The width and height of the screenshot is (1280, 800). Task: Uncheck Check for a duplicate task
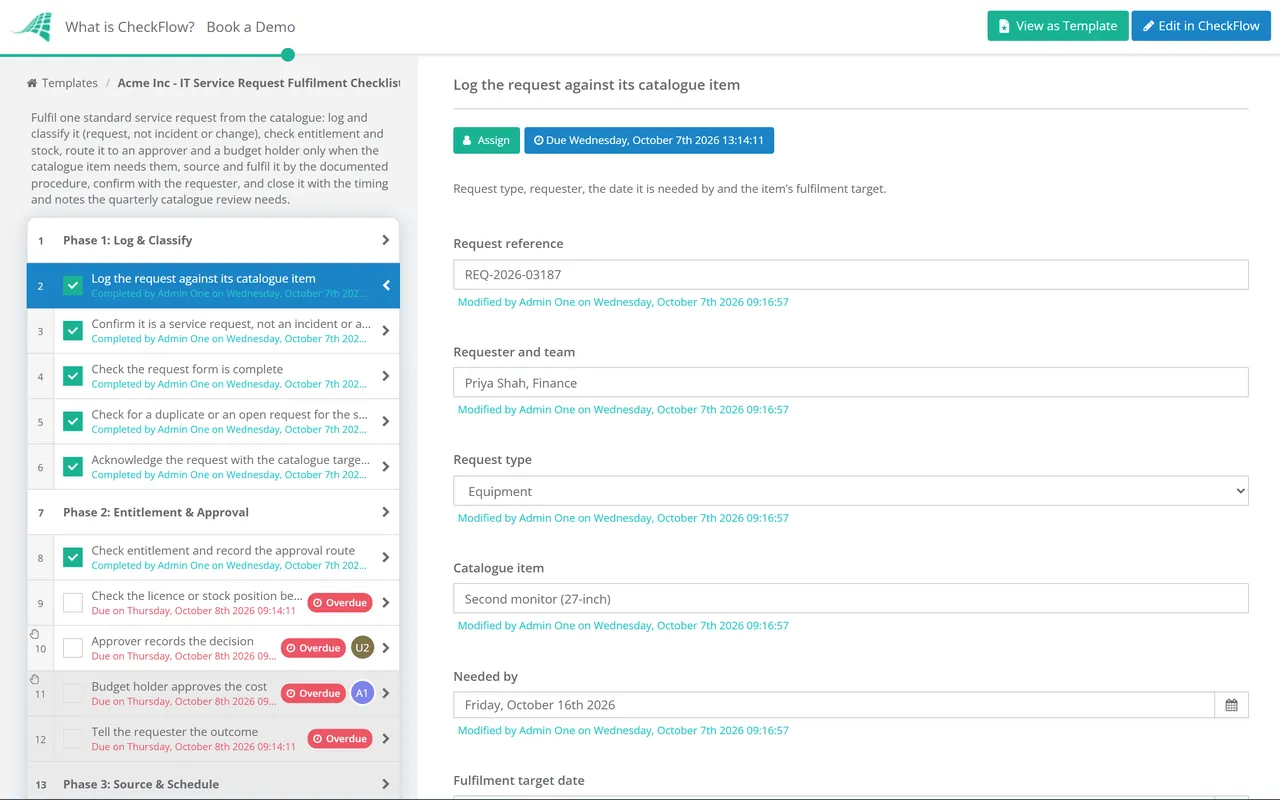(x=73, y=421)
